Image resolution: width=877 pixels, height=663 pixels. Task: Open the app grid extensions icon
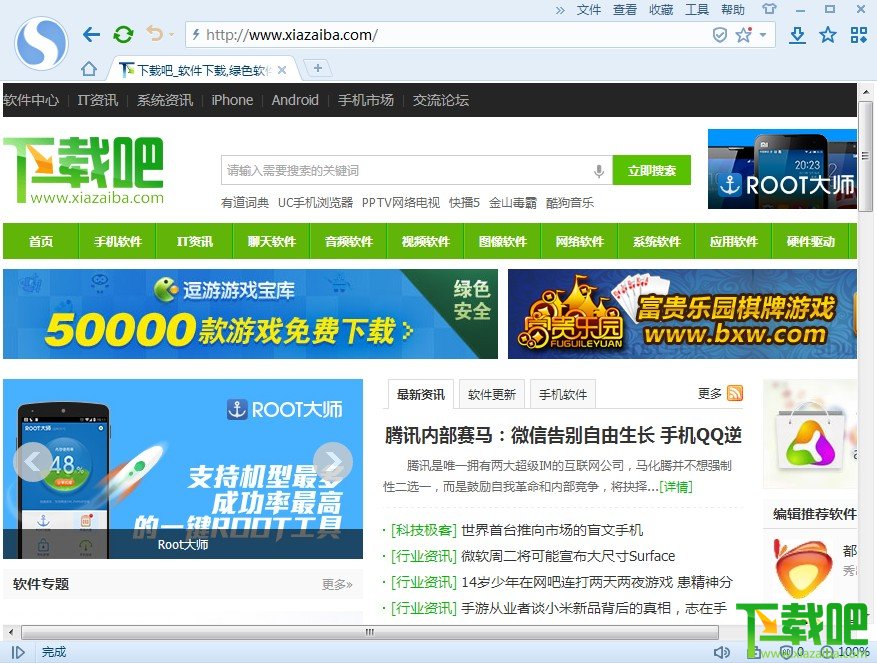click(x=859, y=35)
